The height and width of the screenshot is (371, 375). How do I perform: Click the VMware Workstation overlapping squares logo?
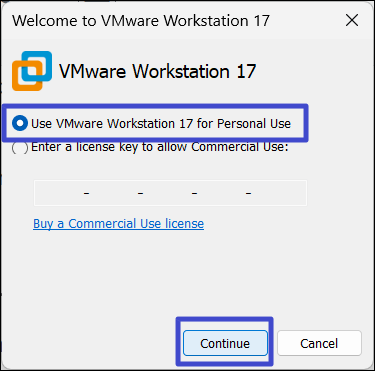tap(32, 71)
